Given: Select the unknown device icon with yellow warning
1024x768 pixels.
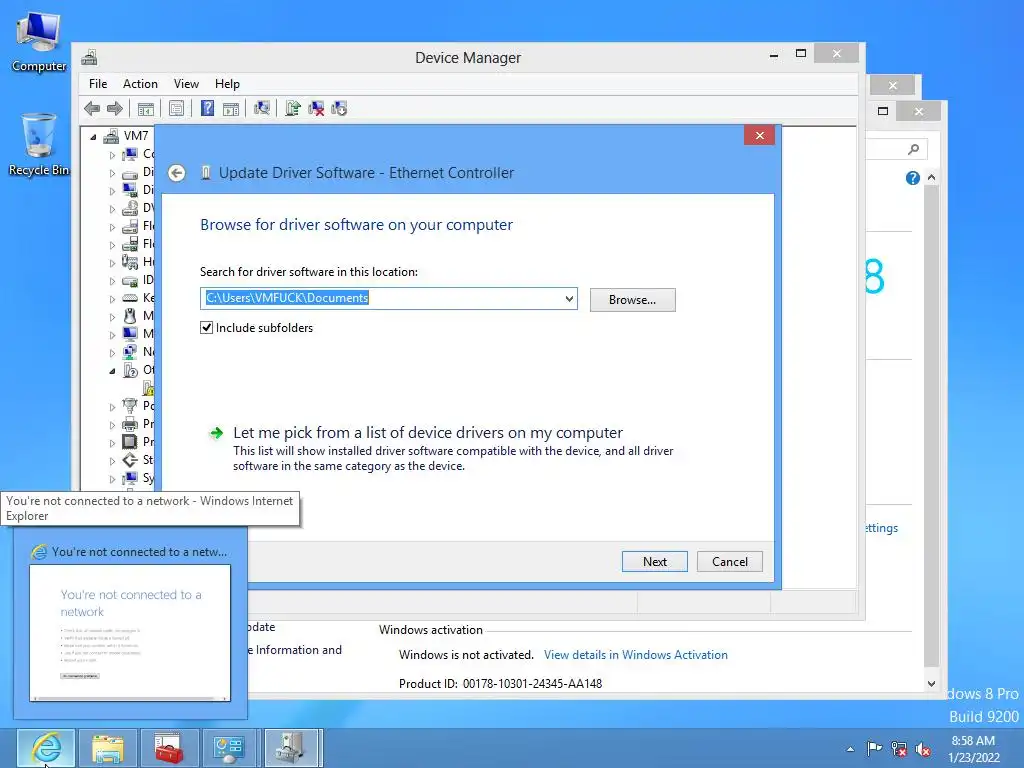Looking at the screenshot, I should [x=149, y=388].
